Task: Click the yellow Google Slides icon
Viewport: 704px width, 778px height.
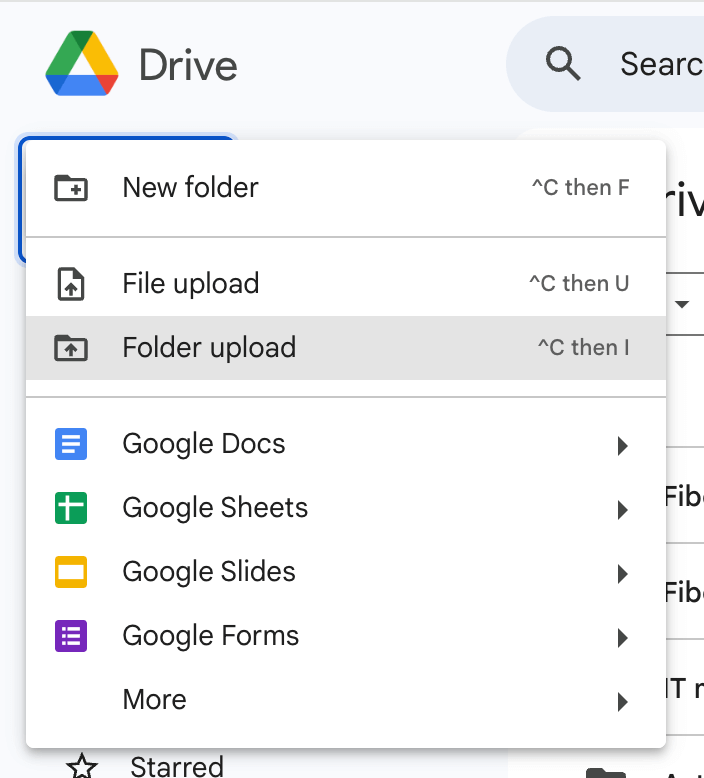Action: pyautogui.click(x=71, y=572)
